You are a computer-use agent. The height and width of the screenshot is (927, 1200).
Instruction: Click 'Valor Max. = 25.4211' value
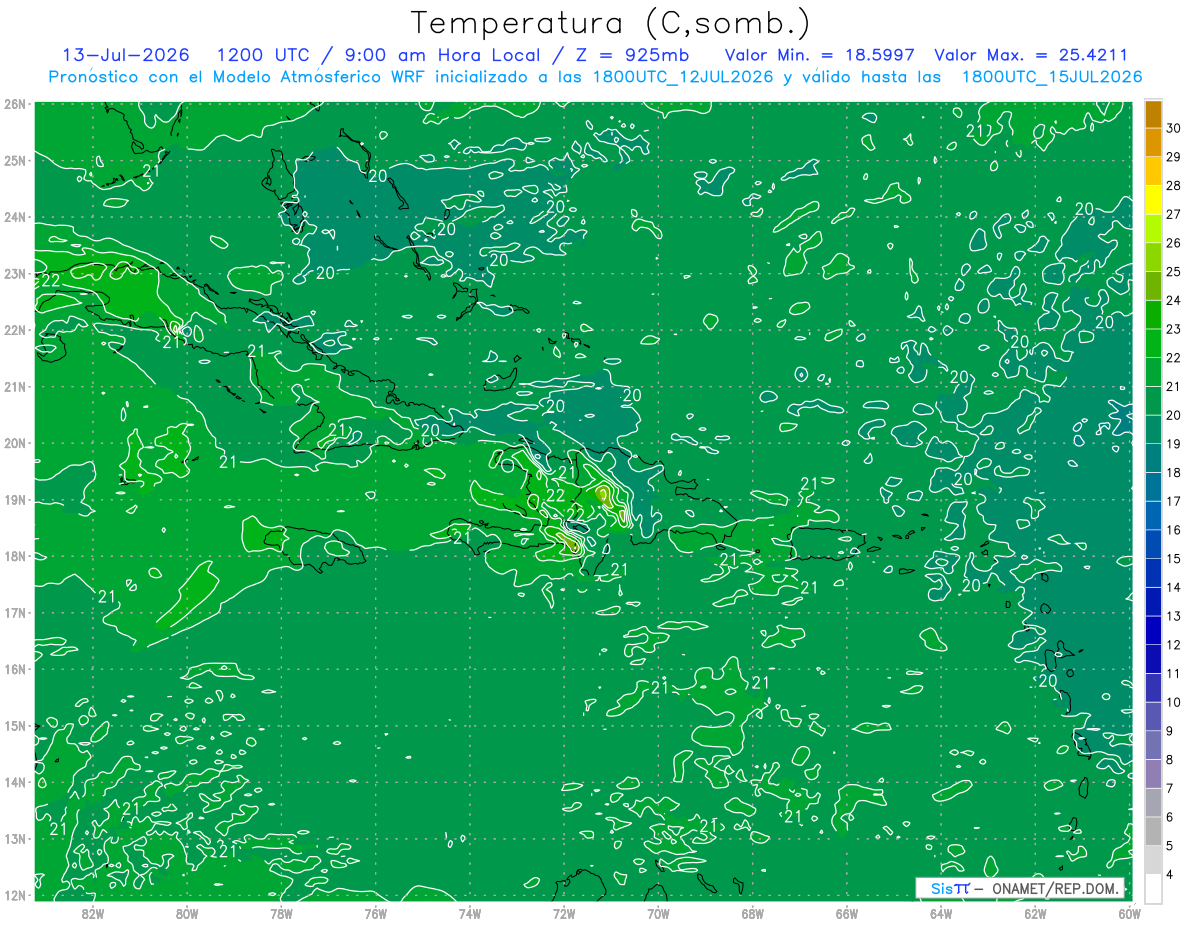[x=1031, y=55]
